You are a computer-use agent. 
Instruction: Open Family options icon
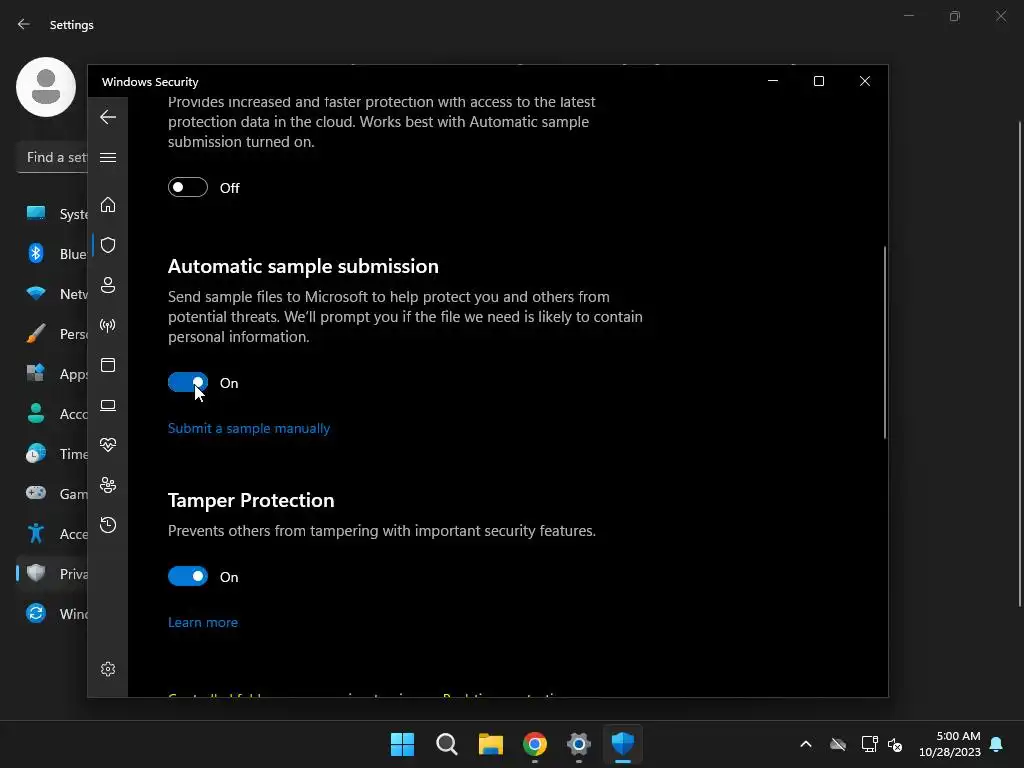coord(108,485)
